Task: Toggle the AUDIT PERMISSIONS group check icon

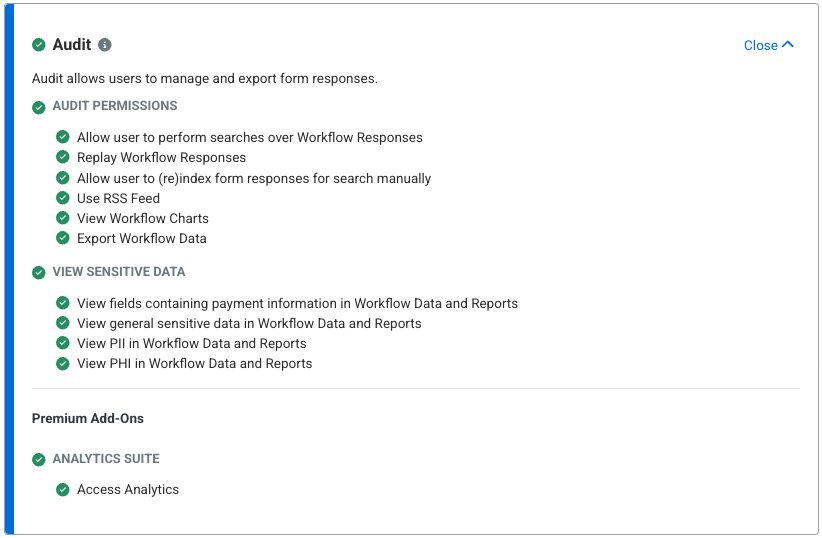Action: click(x=39, y=107)
